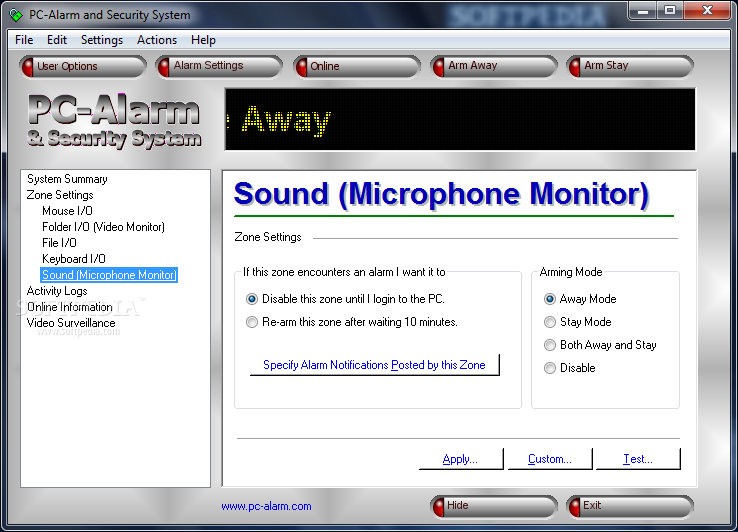Select Keyboard I/O zone in the tree

tap(74, 259)
